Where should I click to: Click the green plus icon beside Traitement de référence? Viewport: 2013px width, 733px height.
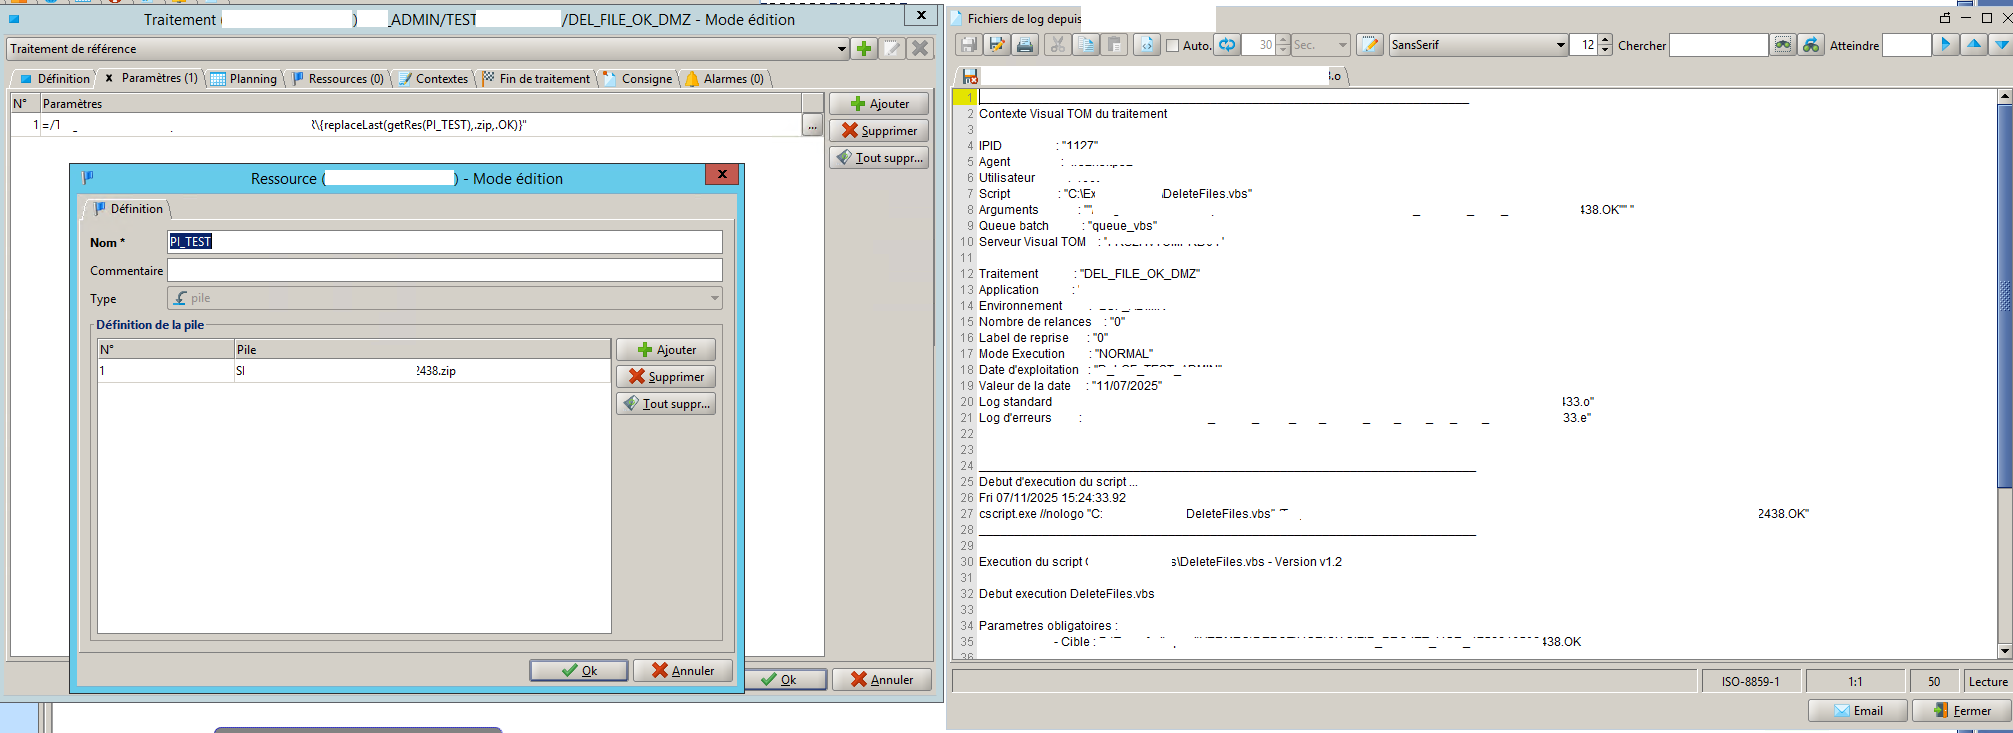coord(865,48)
